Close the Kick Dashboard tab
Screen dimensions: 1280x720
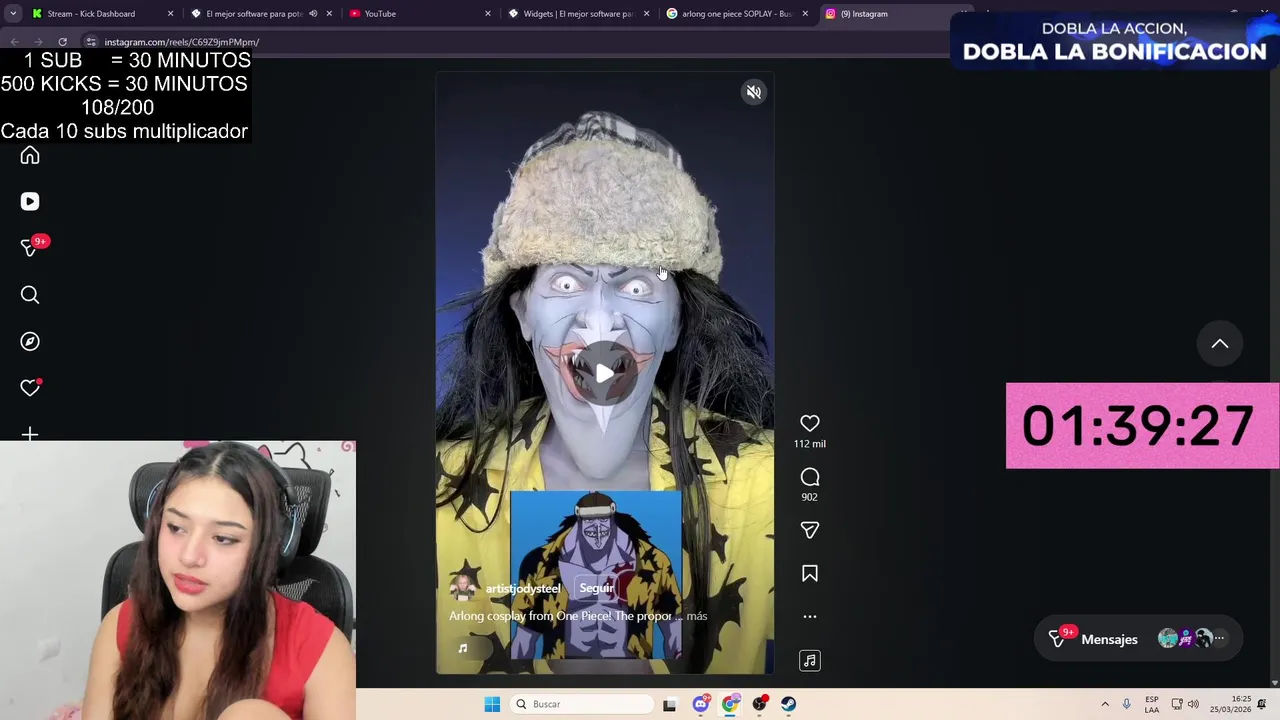pos(170,14)
